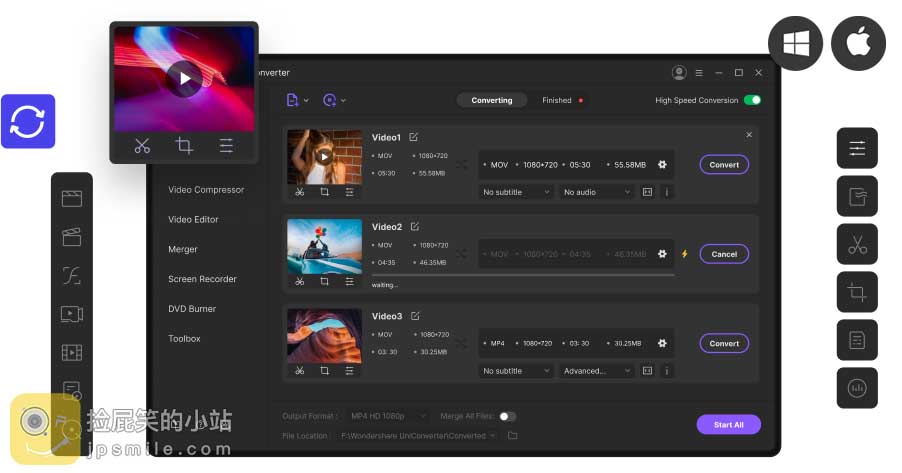The width and height of the screenshot is (902, 473).
Task: Open Video Compressor in sidebar
Action: click(206, 189)
